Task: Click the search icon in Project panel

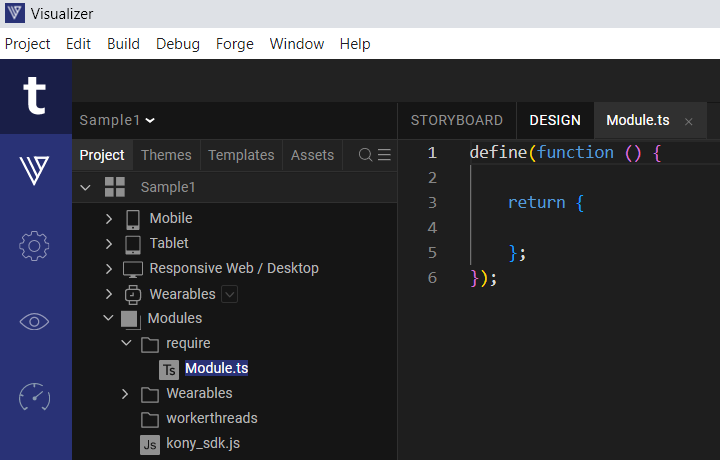Action: (x=365, y=155)
